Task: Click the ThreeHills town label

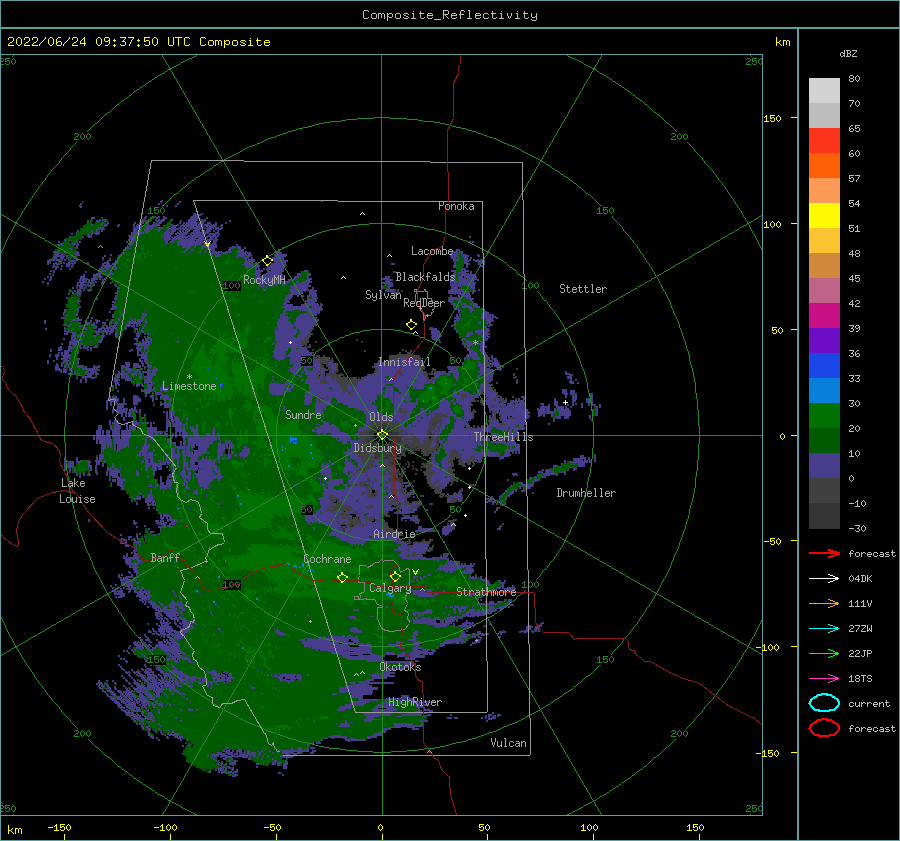Action: (503, 437)
